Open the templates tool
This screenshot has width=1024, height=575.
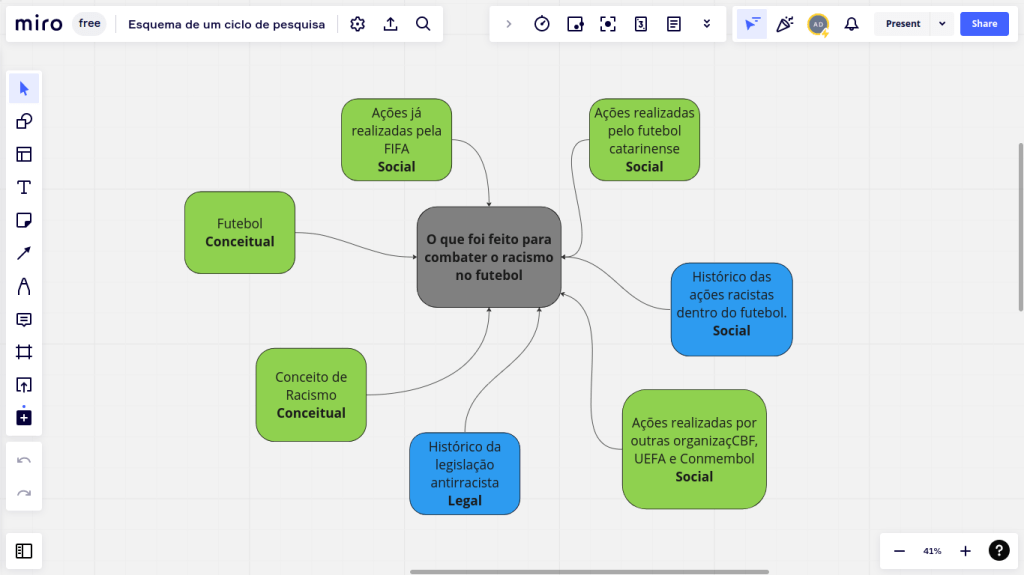24,154
